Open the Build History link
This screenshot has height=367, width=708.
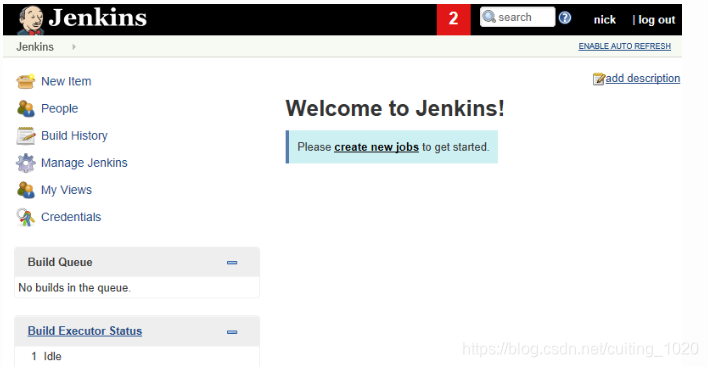coord(74,135)
